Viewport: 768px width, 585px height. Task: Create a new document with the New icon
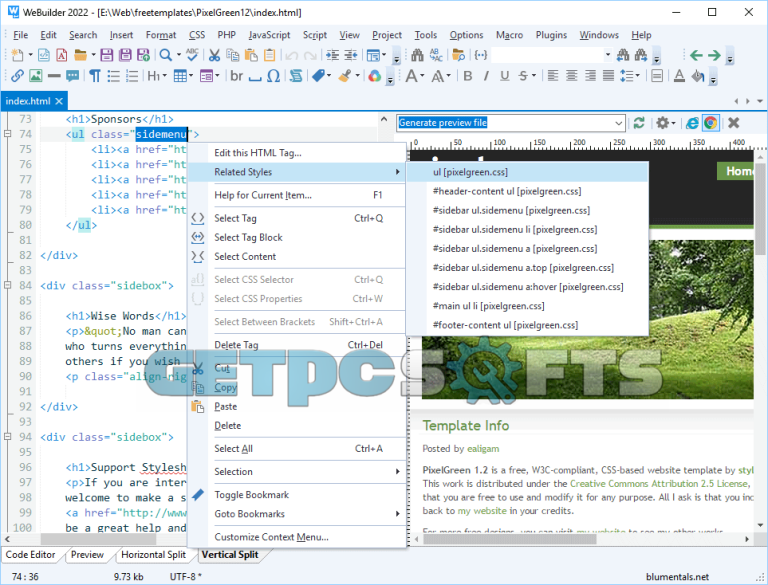pos(17,55)
